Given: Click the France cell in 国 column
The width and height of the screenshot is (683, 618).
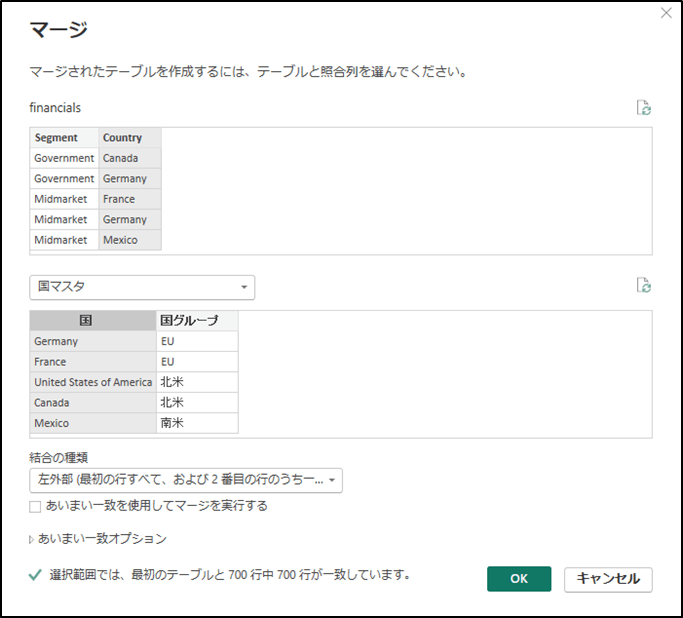Looking at the screenshot, I should tap(93, 361).
